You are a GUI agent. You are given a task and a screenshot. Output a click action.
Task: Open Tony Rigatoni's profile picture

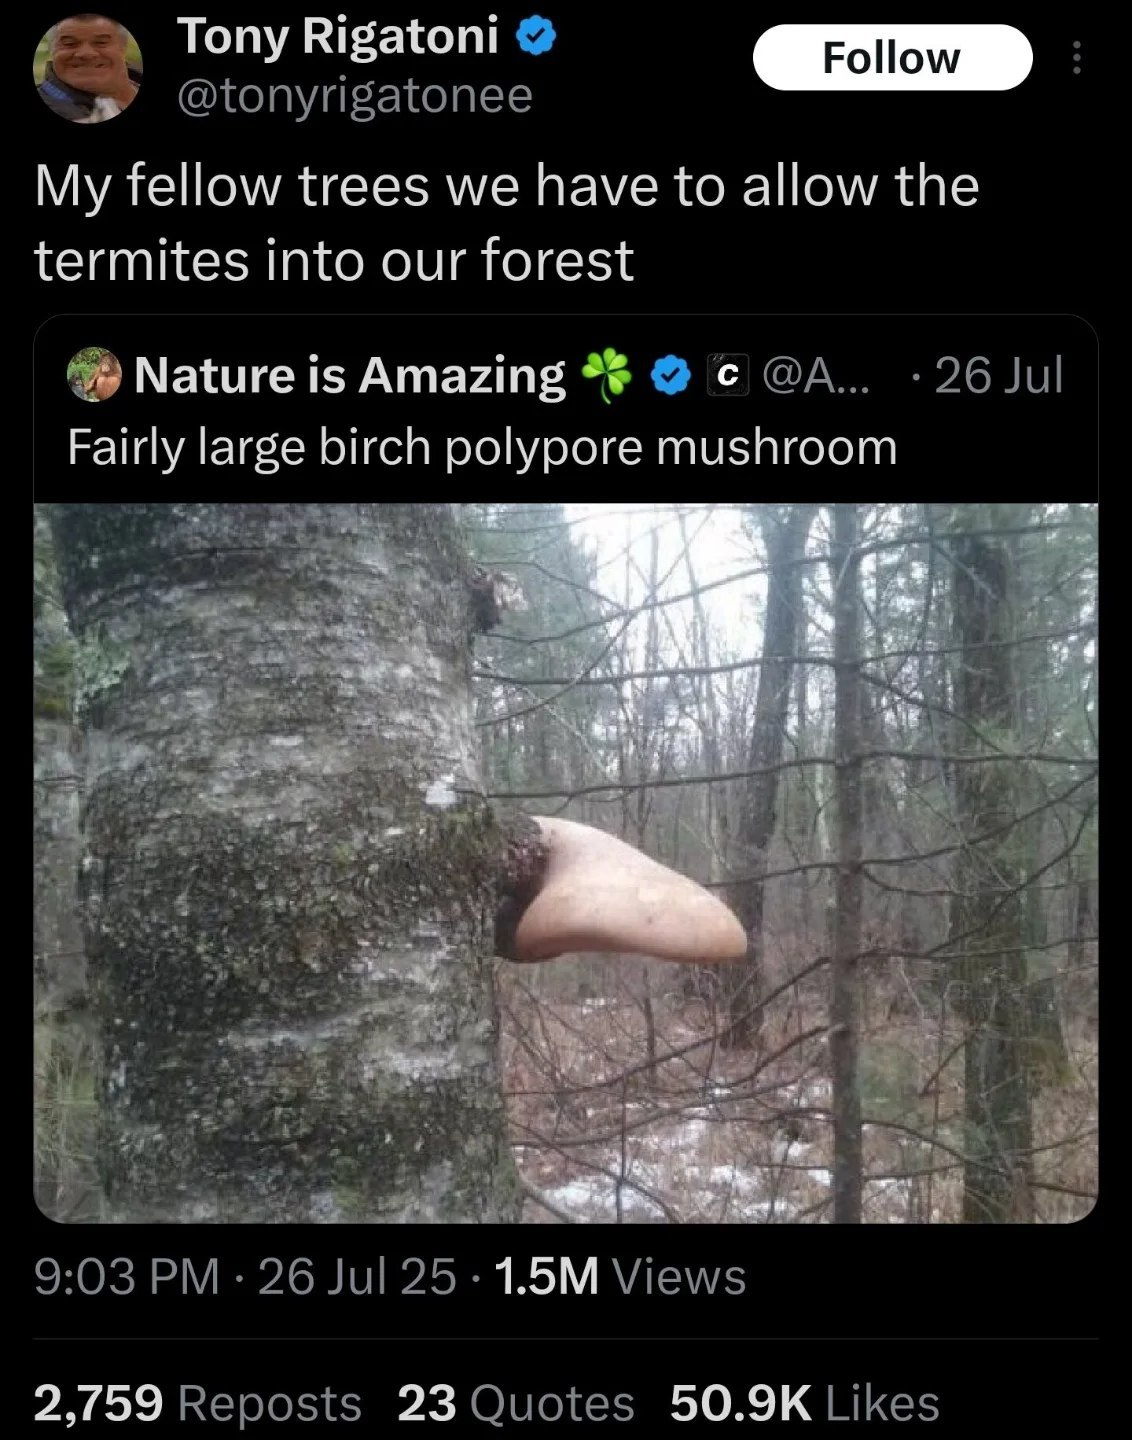click(x=88, y=68)
